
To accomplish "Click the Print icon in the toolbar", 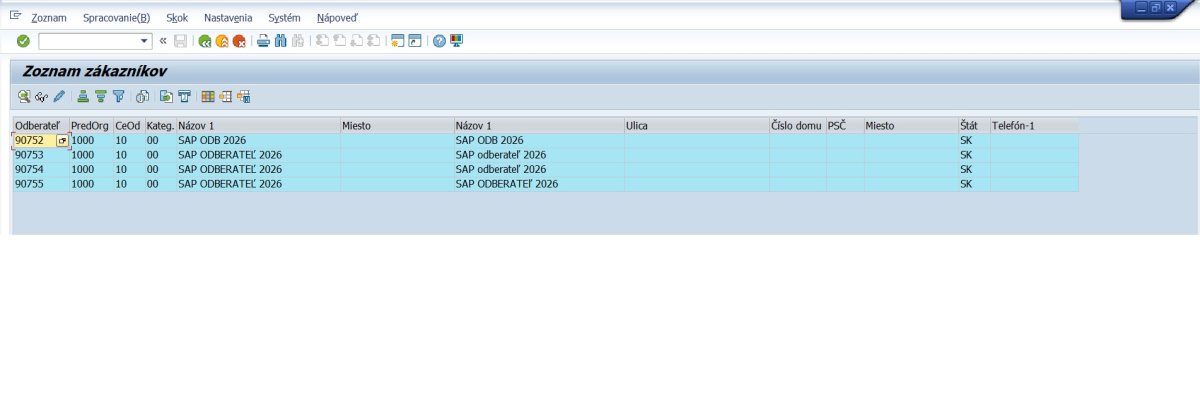I will pos(264,41).
